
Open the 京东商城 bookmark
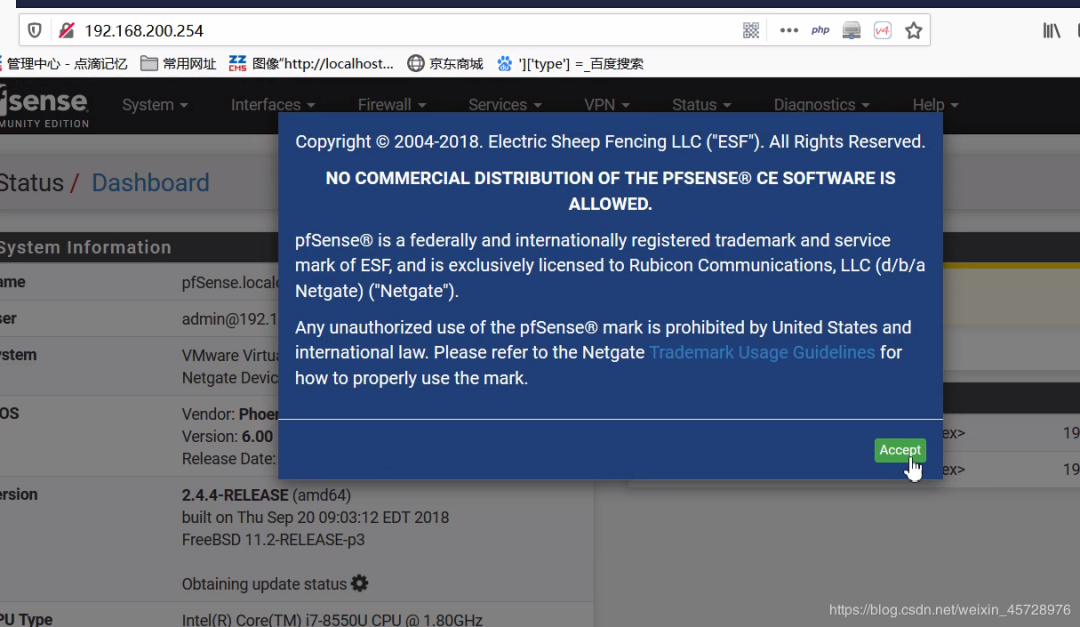(445, 64)
